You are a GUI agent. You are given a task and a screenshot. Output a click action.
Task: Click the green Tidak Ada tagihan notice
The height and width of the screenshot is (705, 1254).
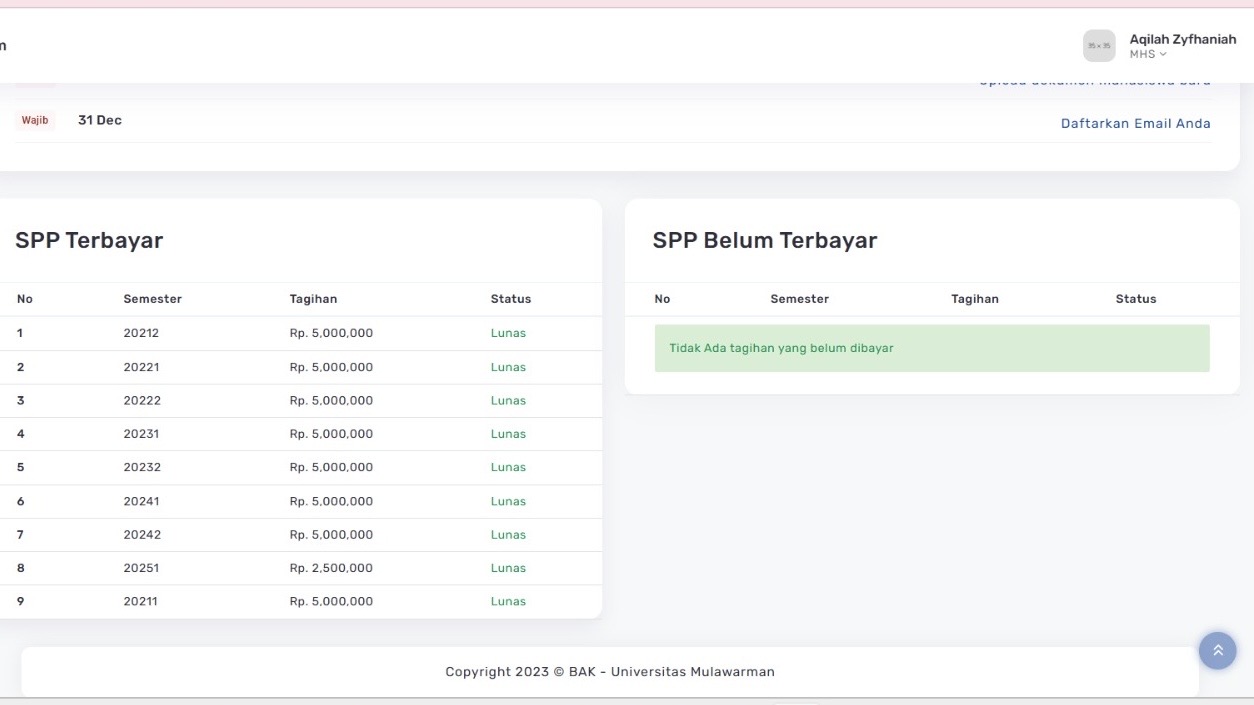pos(931,348)
